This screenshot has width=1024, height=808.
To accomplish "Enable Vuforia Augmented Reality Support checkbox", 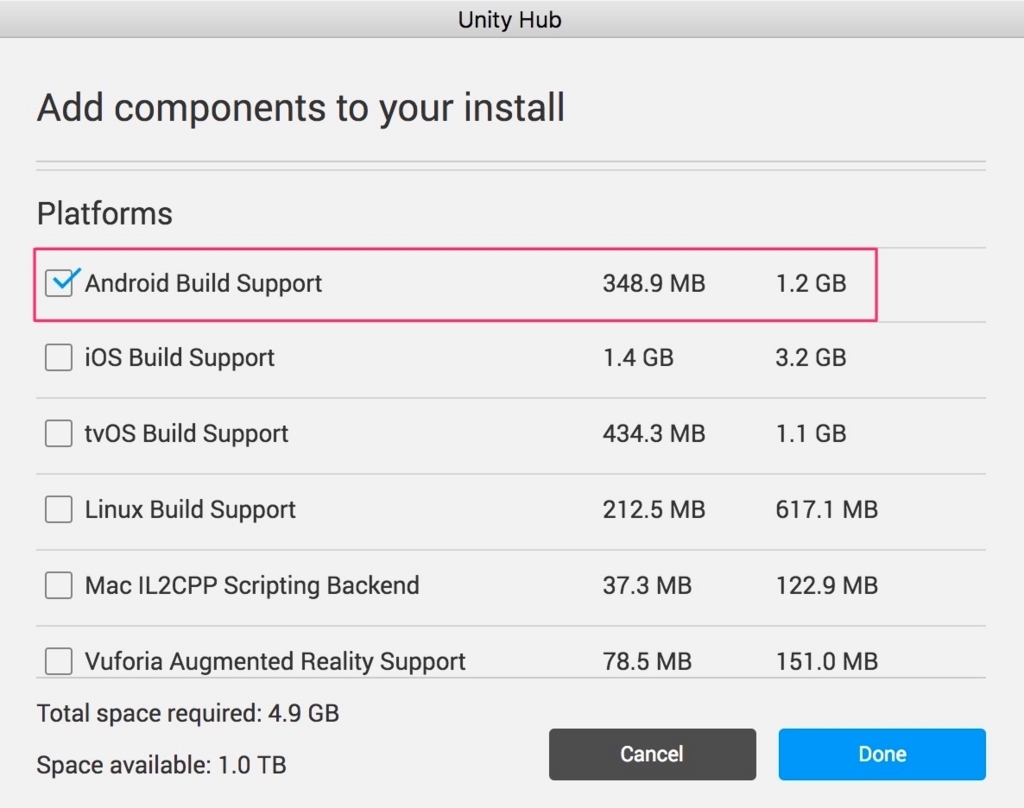I will tap(59, 661).
